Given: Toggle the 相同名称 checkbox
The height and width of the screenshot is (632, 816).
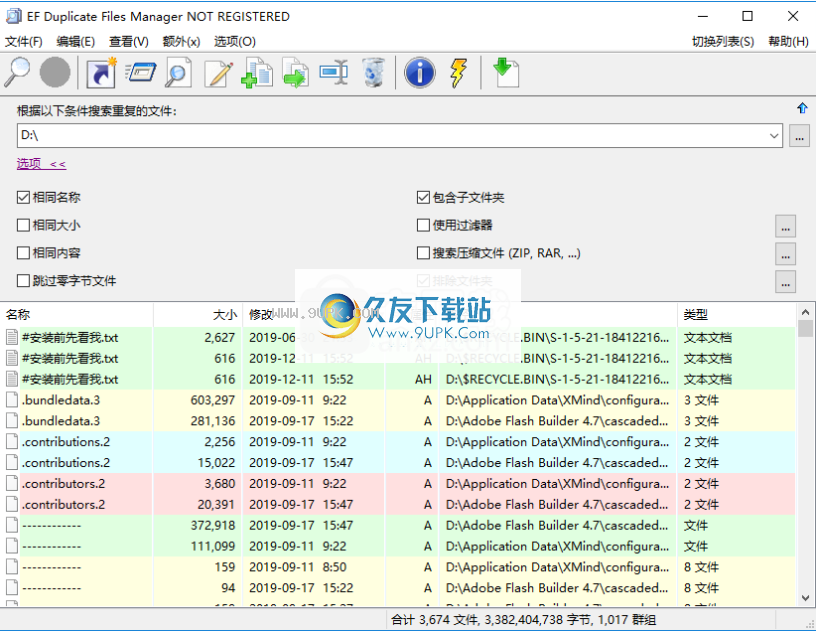Looking at the screenshot, I should tap(23, 197).
